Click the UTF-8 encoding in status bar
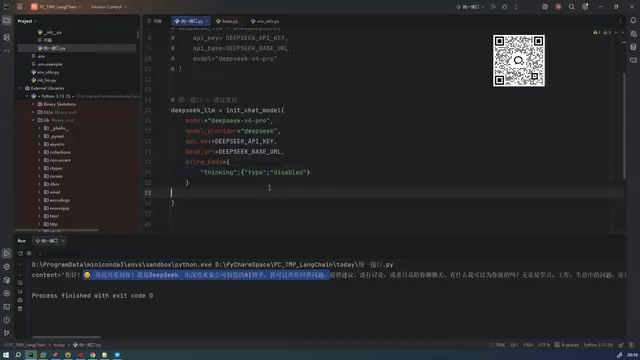 tap(544, 345)
